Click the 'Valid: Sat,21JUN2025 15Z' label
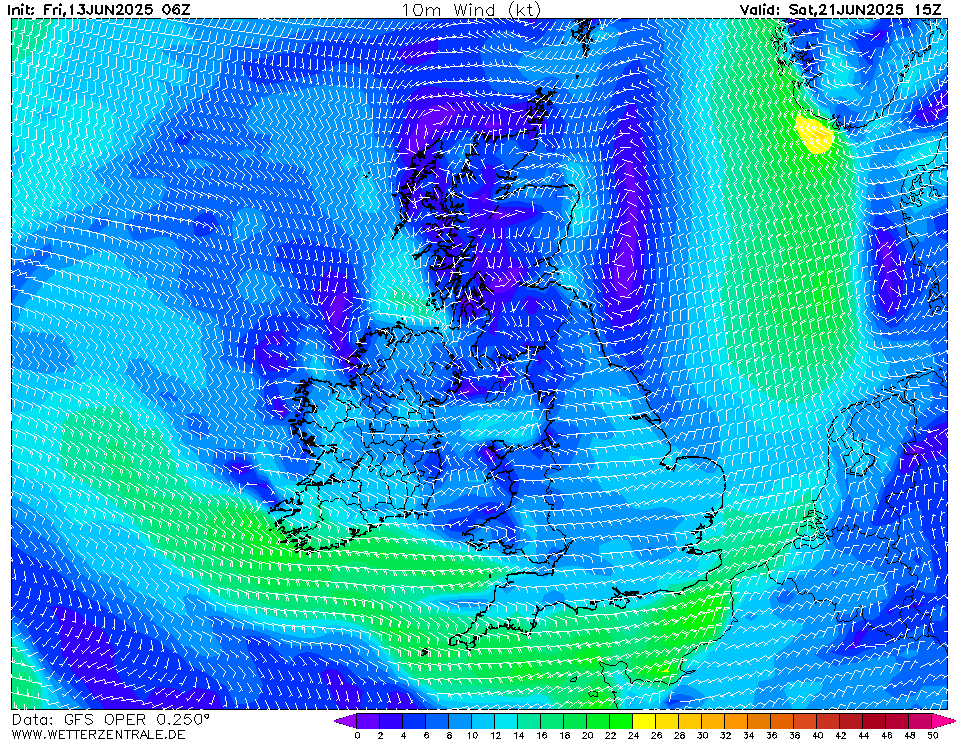 coord(840,9)
